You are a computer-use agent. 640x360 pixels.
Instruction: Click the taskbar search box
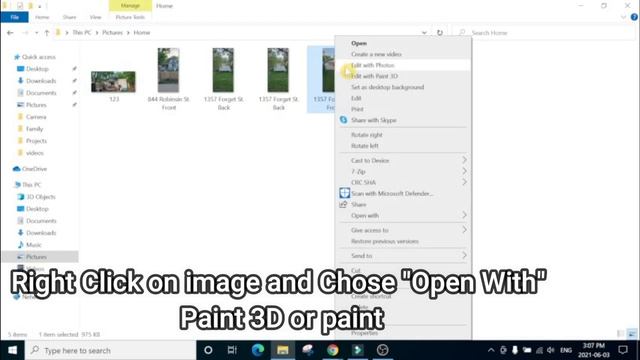pos(110,350)
